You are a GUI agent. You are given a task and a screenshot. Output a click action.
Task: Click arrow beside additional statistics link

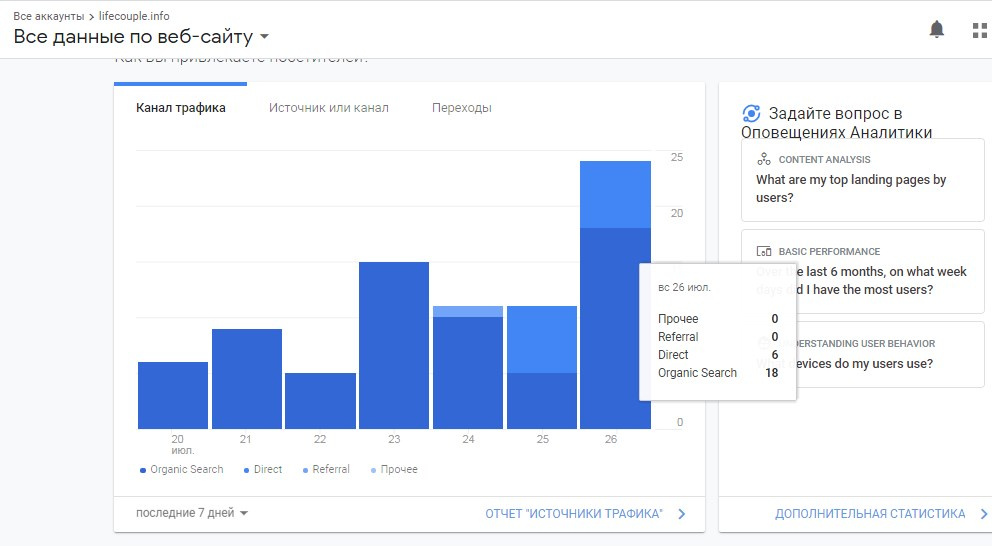click(984, 514)
